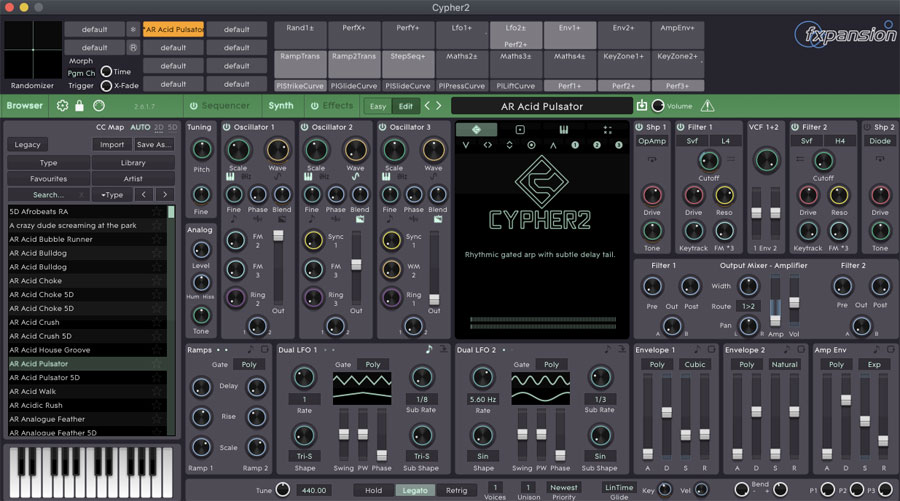
Task: Open the Envelope 1 Cubic curve dropdown
Action: (695, 364)
